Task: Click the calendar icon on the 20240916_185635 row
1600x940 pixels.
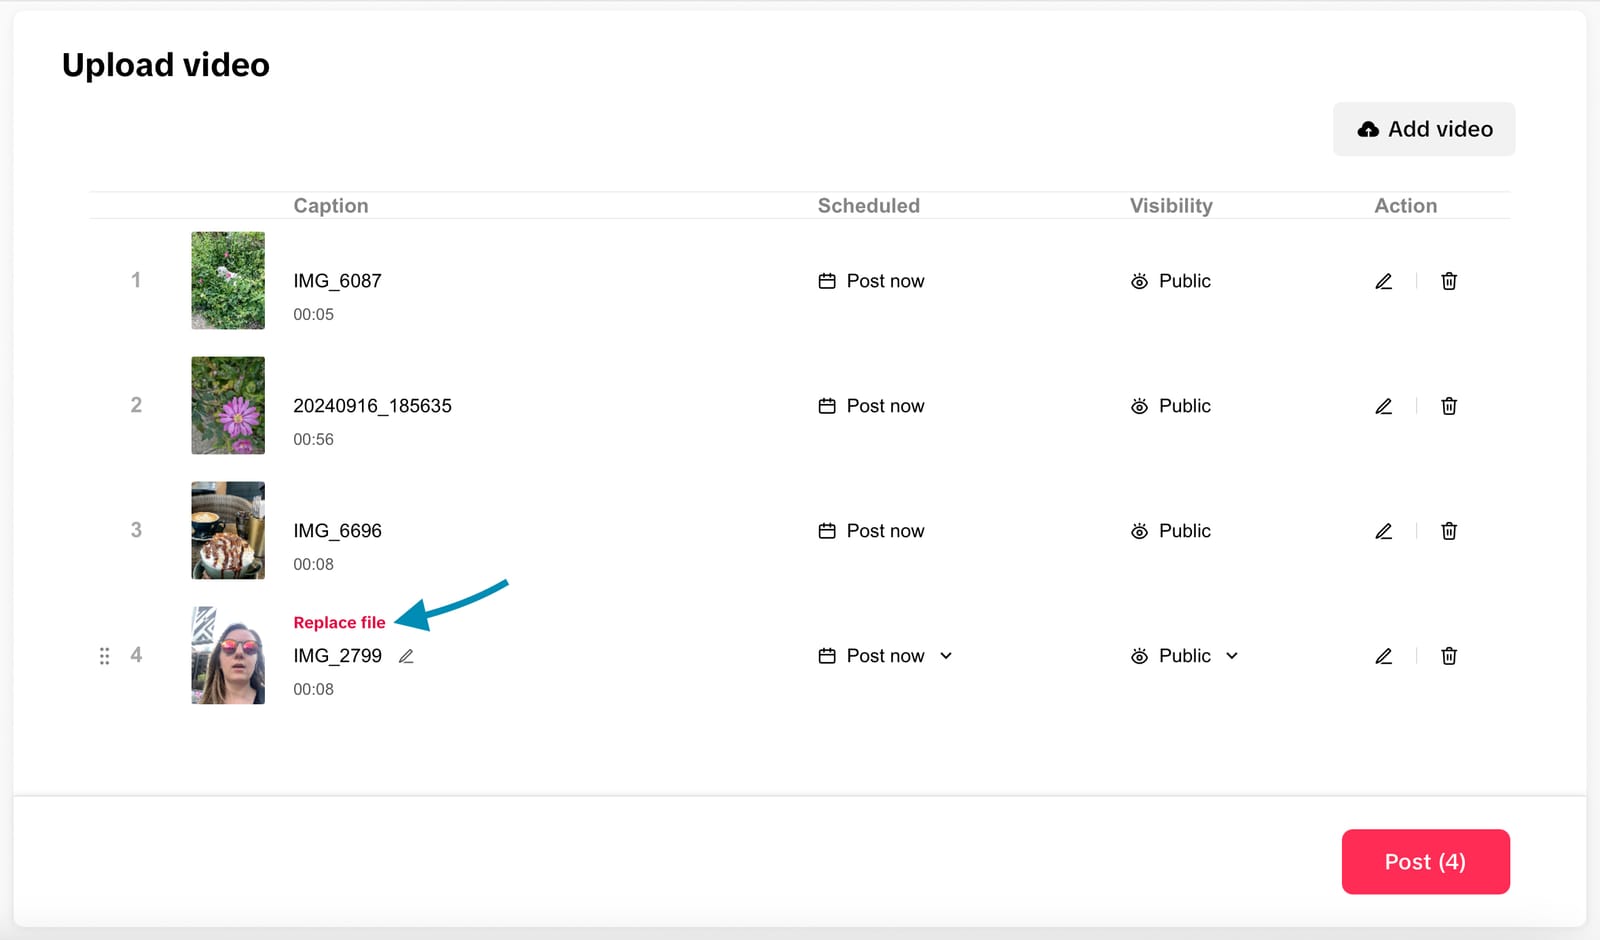Action: click(x=826, y=406)
